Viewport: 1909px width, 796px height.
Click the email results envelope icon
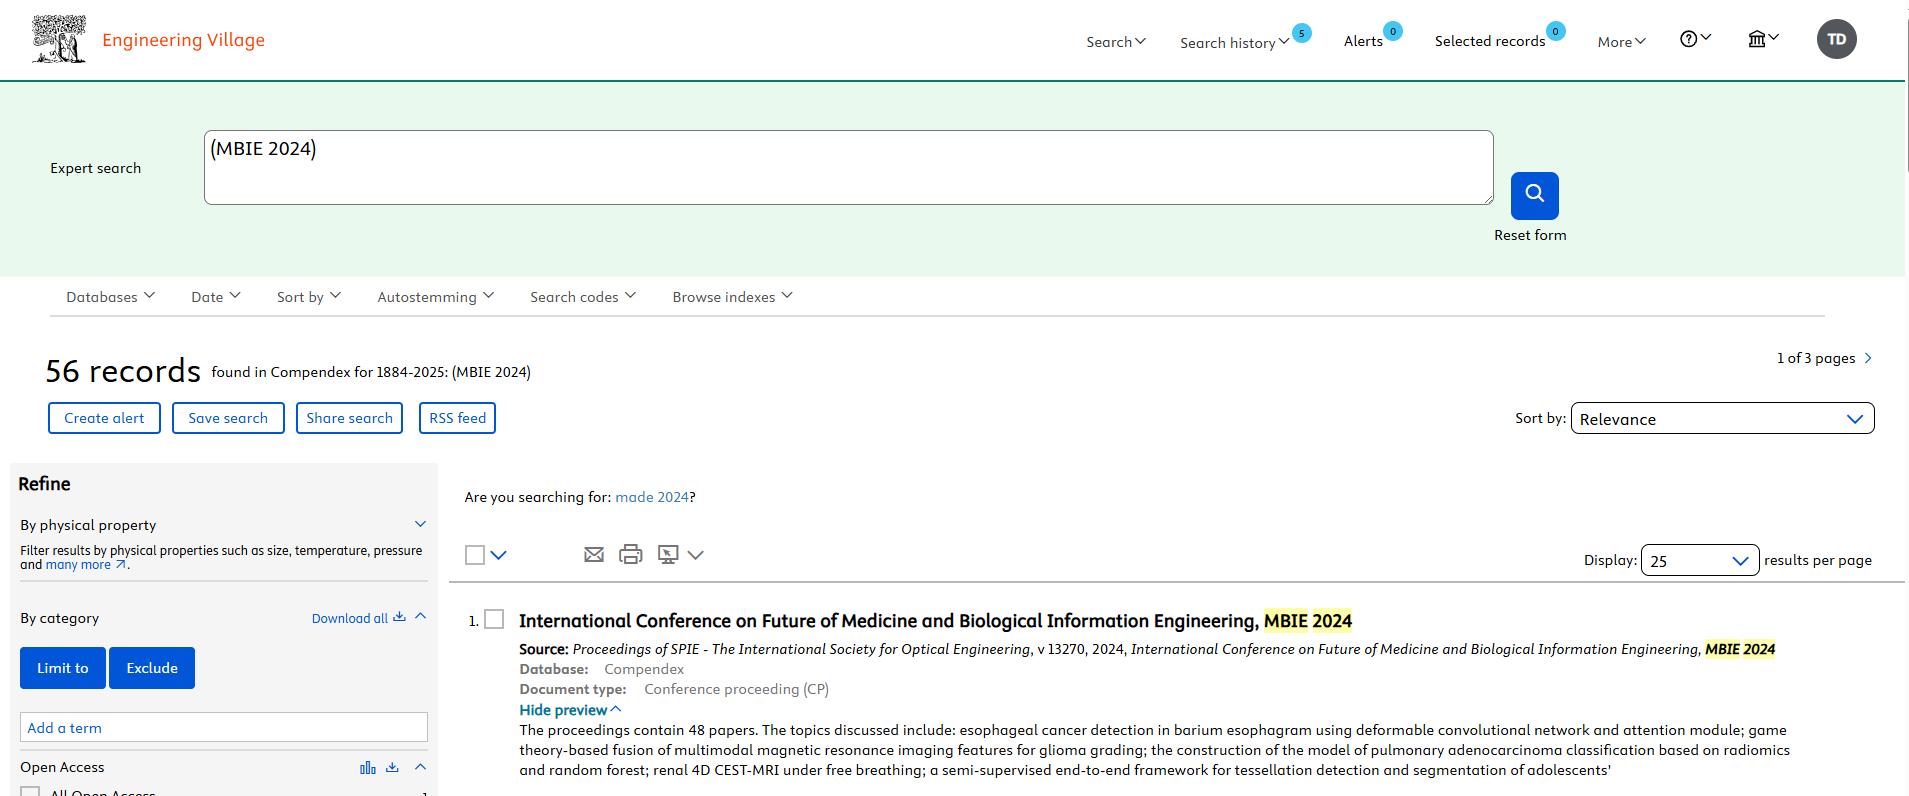point(593,554)
